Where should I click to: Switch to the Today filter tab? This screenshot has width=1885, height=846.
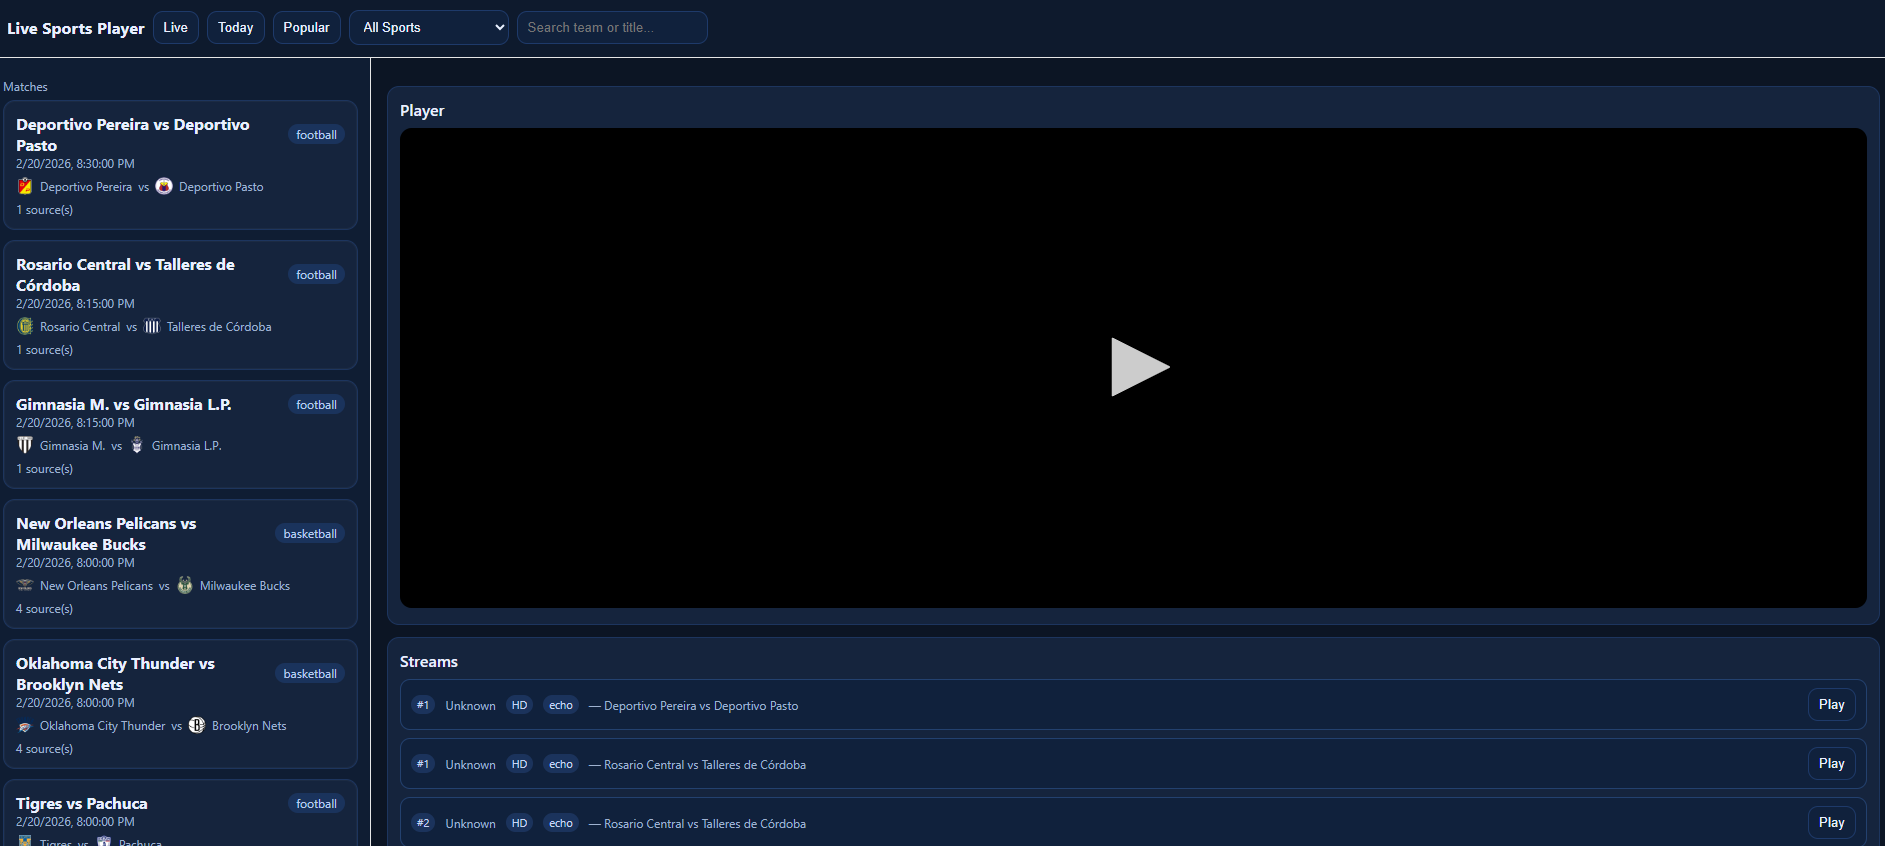[236, 27]
